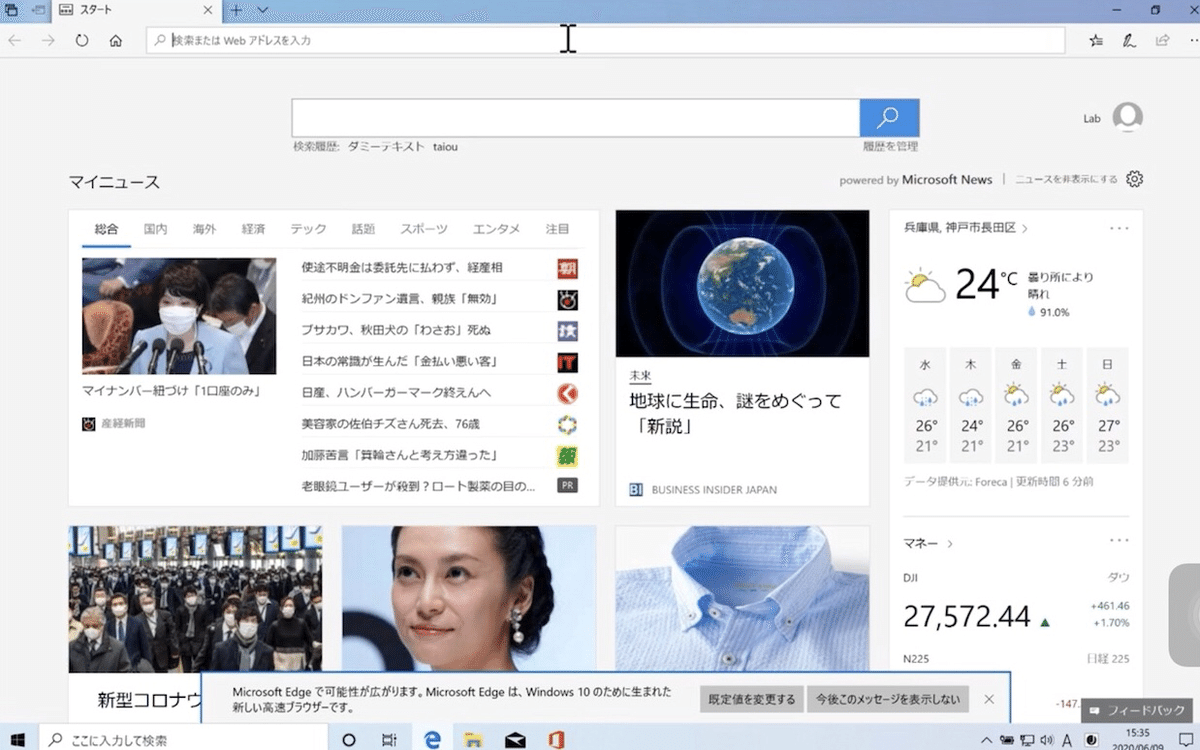
Task: Expand the マネー section chevron
Action: (x=950, y=544)
